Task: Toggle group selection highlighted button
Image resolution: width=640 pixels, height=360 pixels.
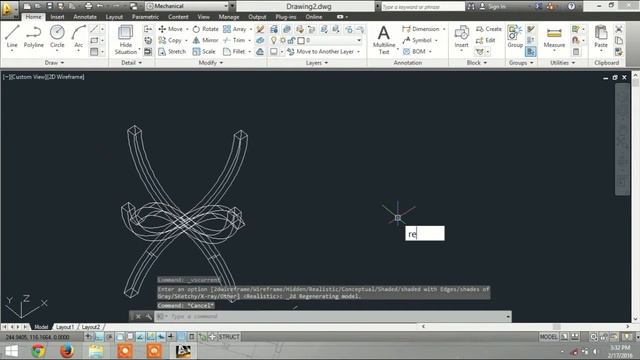Action: coord(531,51)
